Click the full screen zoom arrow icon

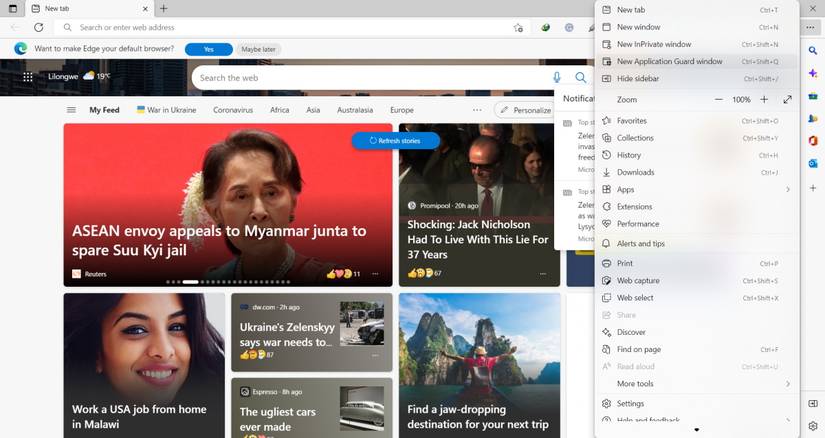tap(787, 99)
